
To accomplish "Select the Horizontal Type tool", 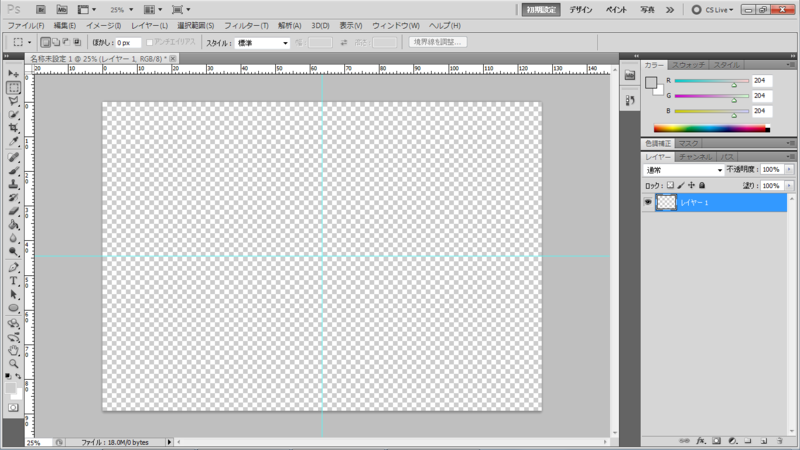I will click(x=13, y=281).
